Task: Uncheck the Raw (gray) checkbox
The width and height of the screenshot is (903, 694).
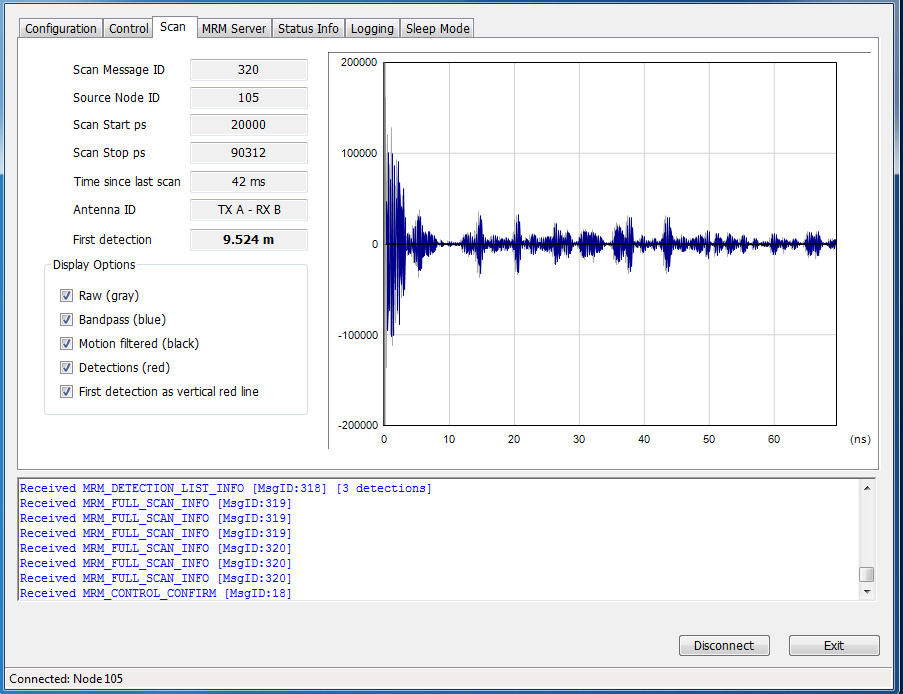Action: pyautogui.click(x=67, y=296)
